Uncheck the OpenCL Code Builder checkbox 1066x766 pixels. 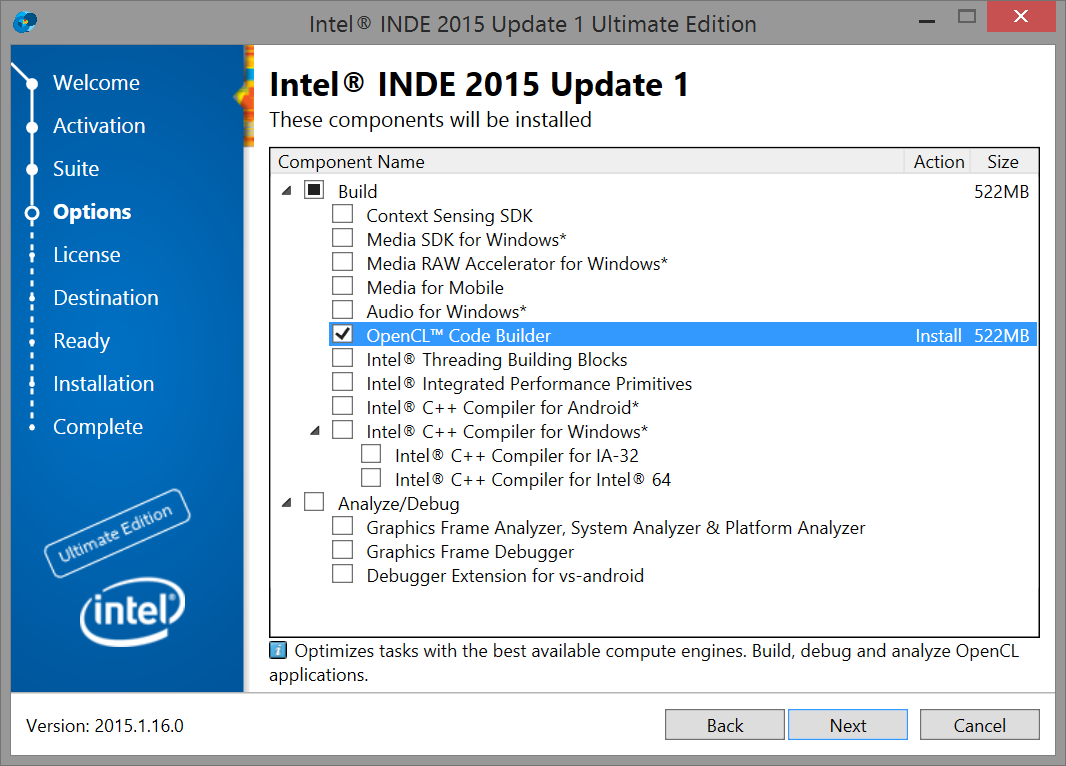pos(343,334)
